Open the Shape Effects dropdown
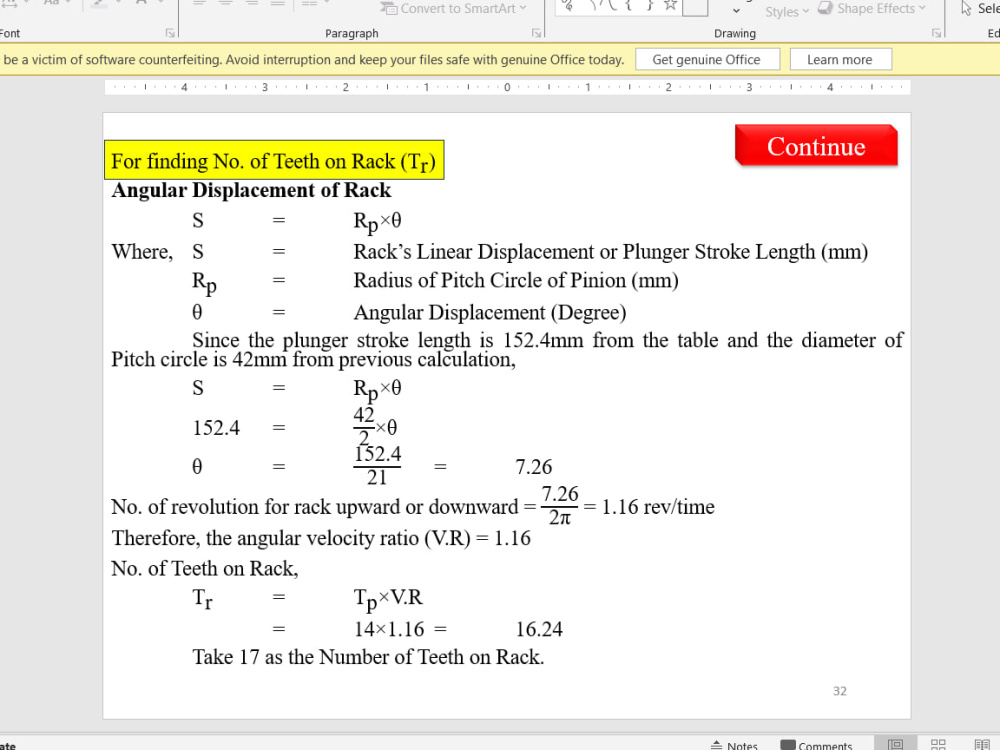 tap(871, 8)
